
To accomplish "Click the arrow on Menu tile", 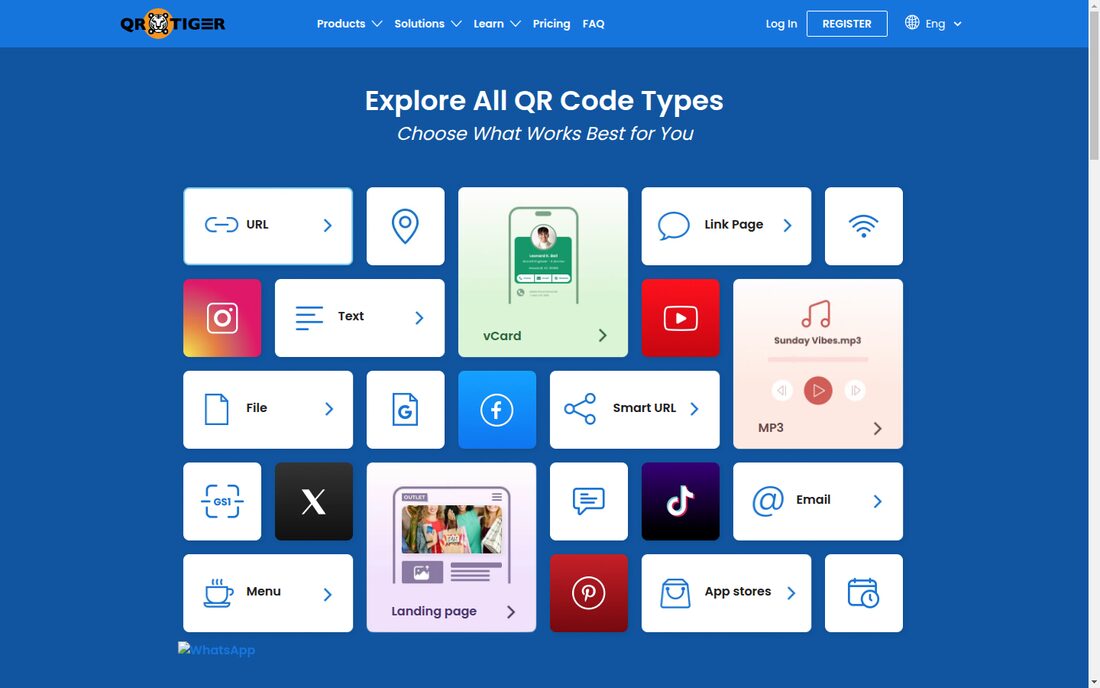I will pos(328,595).
